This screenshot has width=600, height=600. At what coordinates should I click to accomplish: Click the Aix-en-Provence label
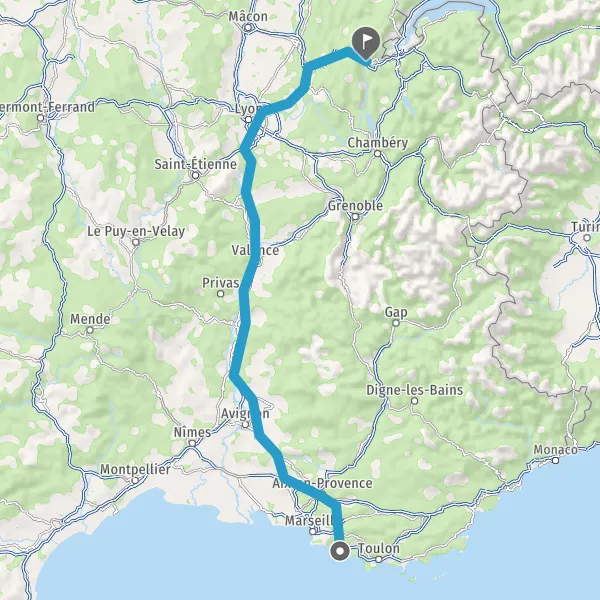click(x=322, y=483)
